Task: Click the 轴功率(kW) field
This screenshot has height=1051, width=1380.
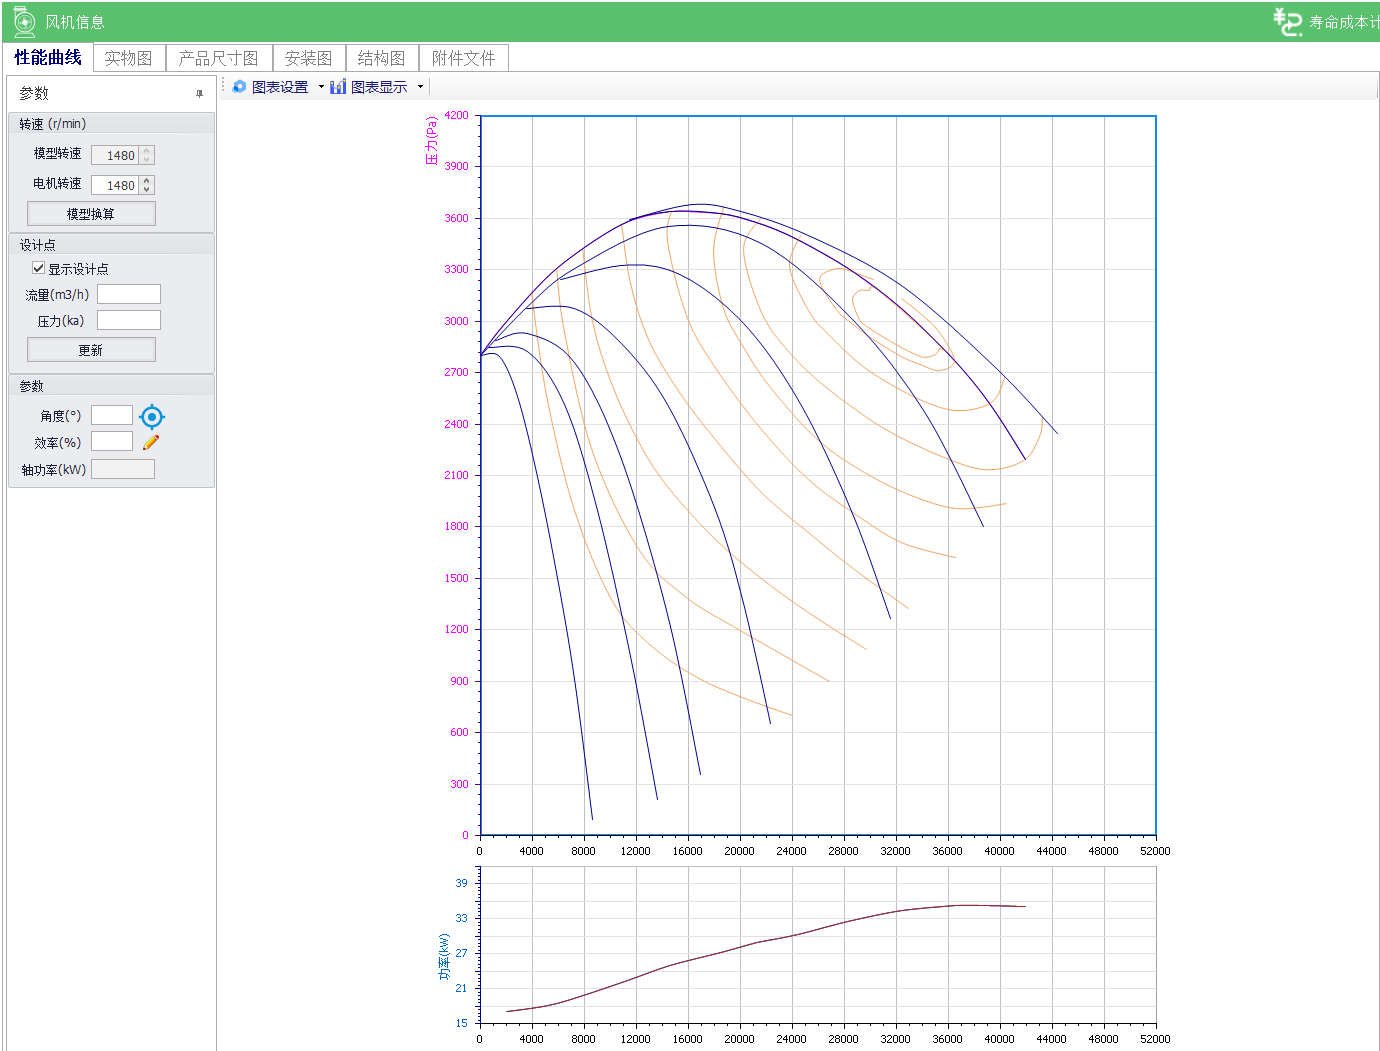Action: [x=123, y=469]
